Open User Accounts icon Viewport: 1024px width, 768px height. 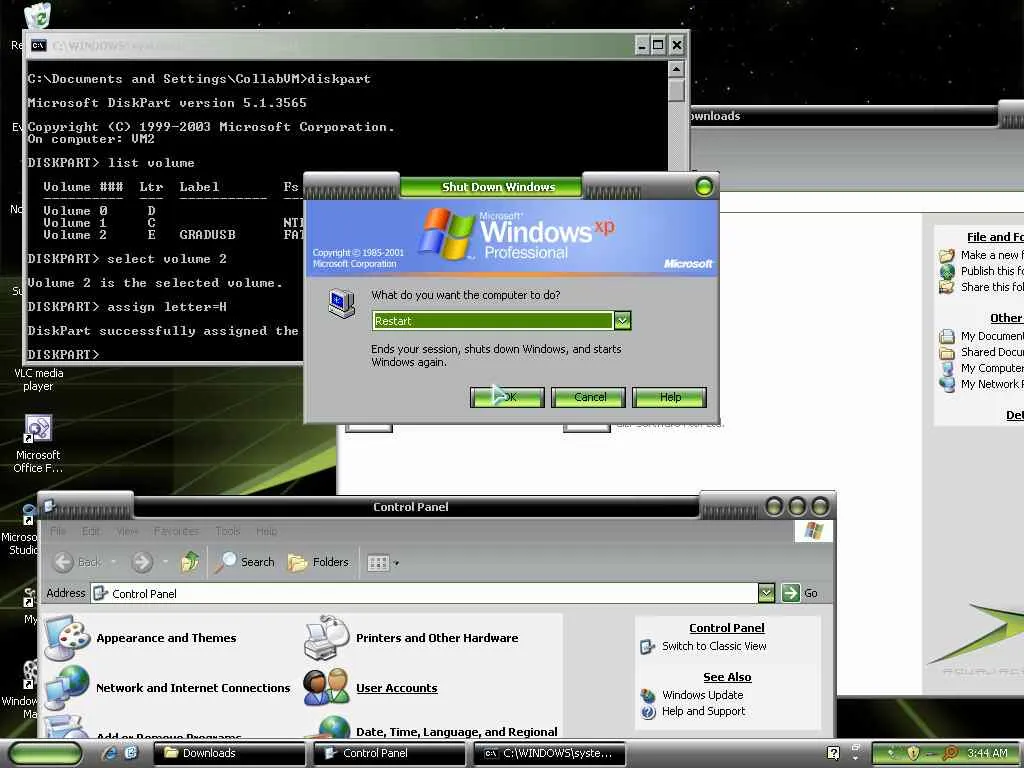[x=327, y=687]
